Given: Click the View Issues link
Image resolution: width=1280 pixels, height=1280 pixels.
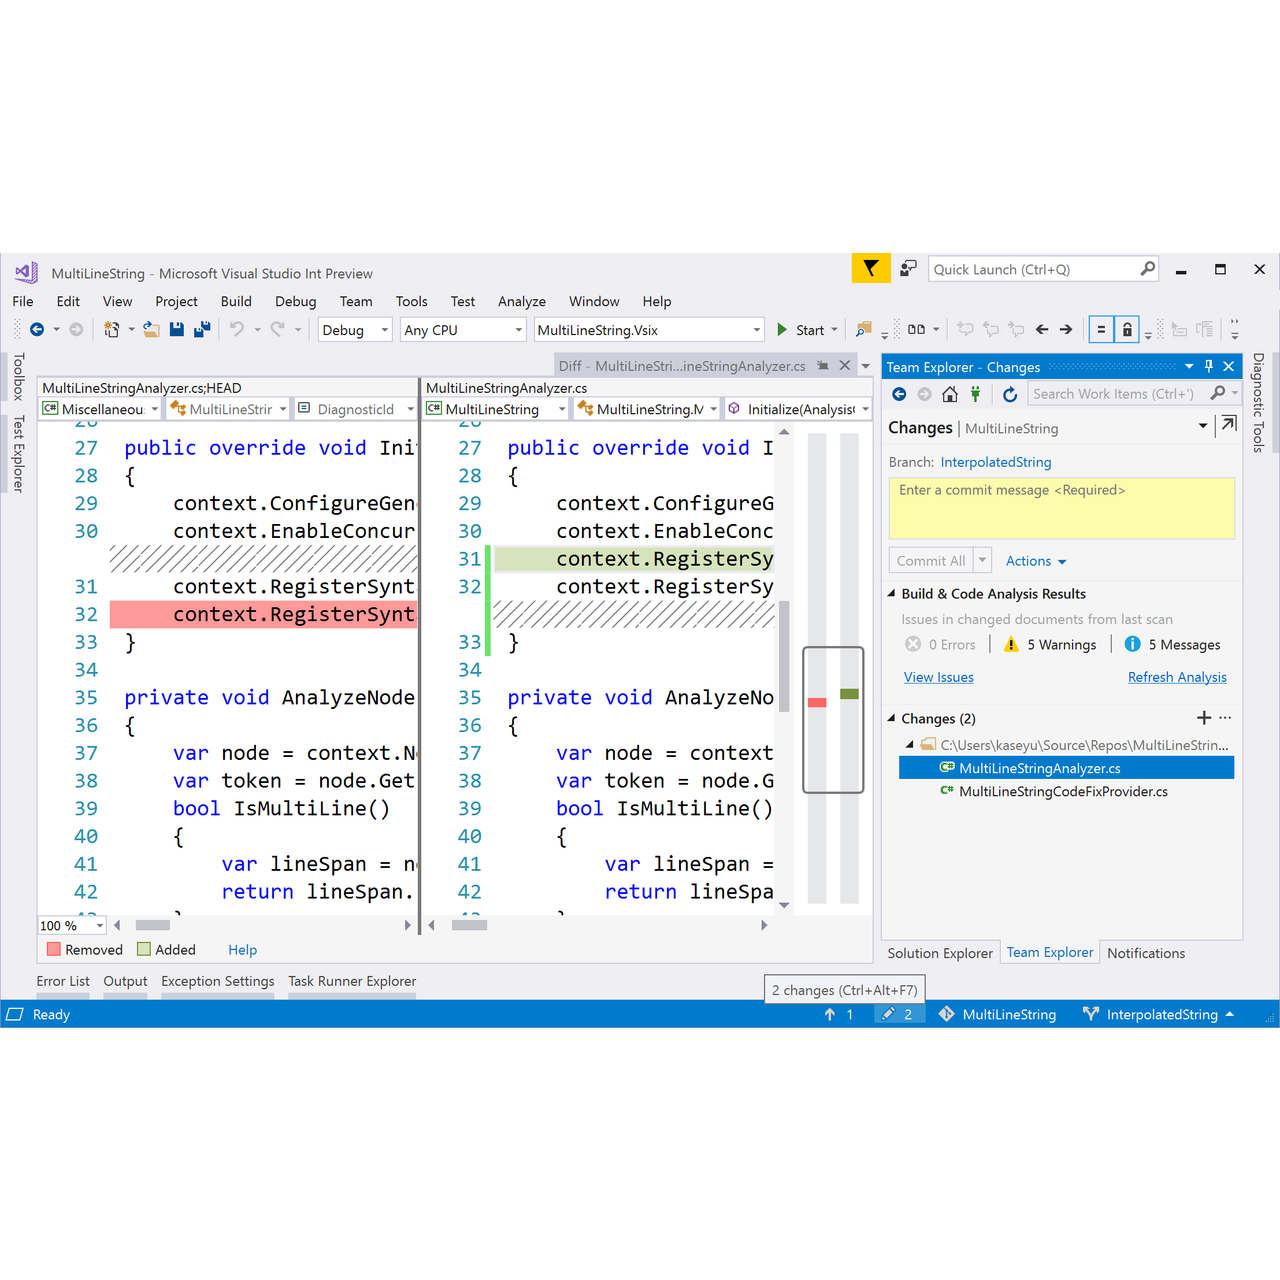Looking at the screenshot, I should (x=938, y=677).
